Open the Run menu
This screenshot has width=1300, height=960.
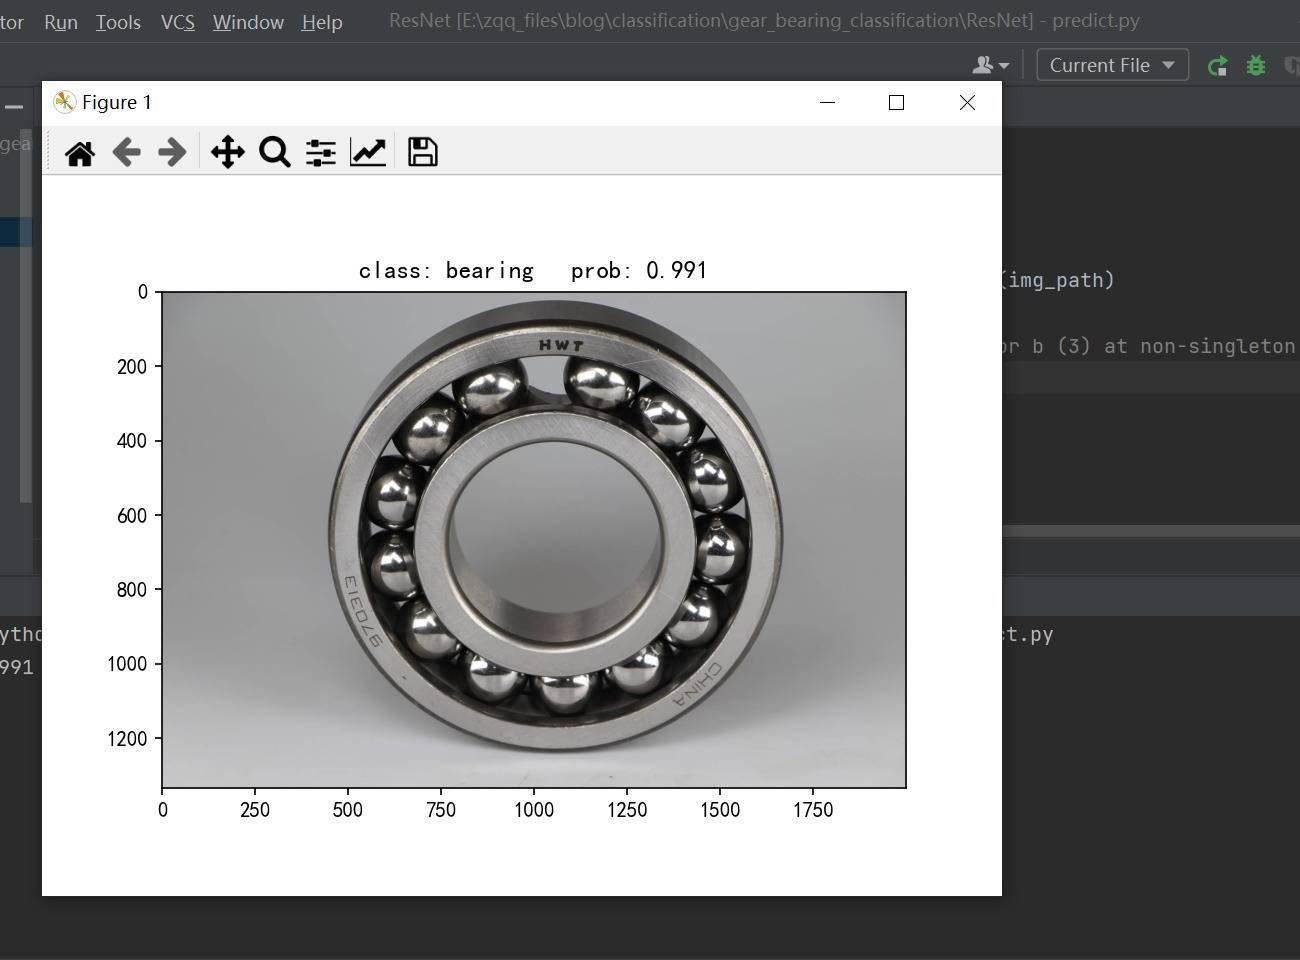(x=61, y=22)
